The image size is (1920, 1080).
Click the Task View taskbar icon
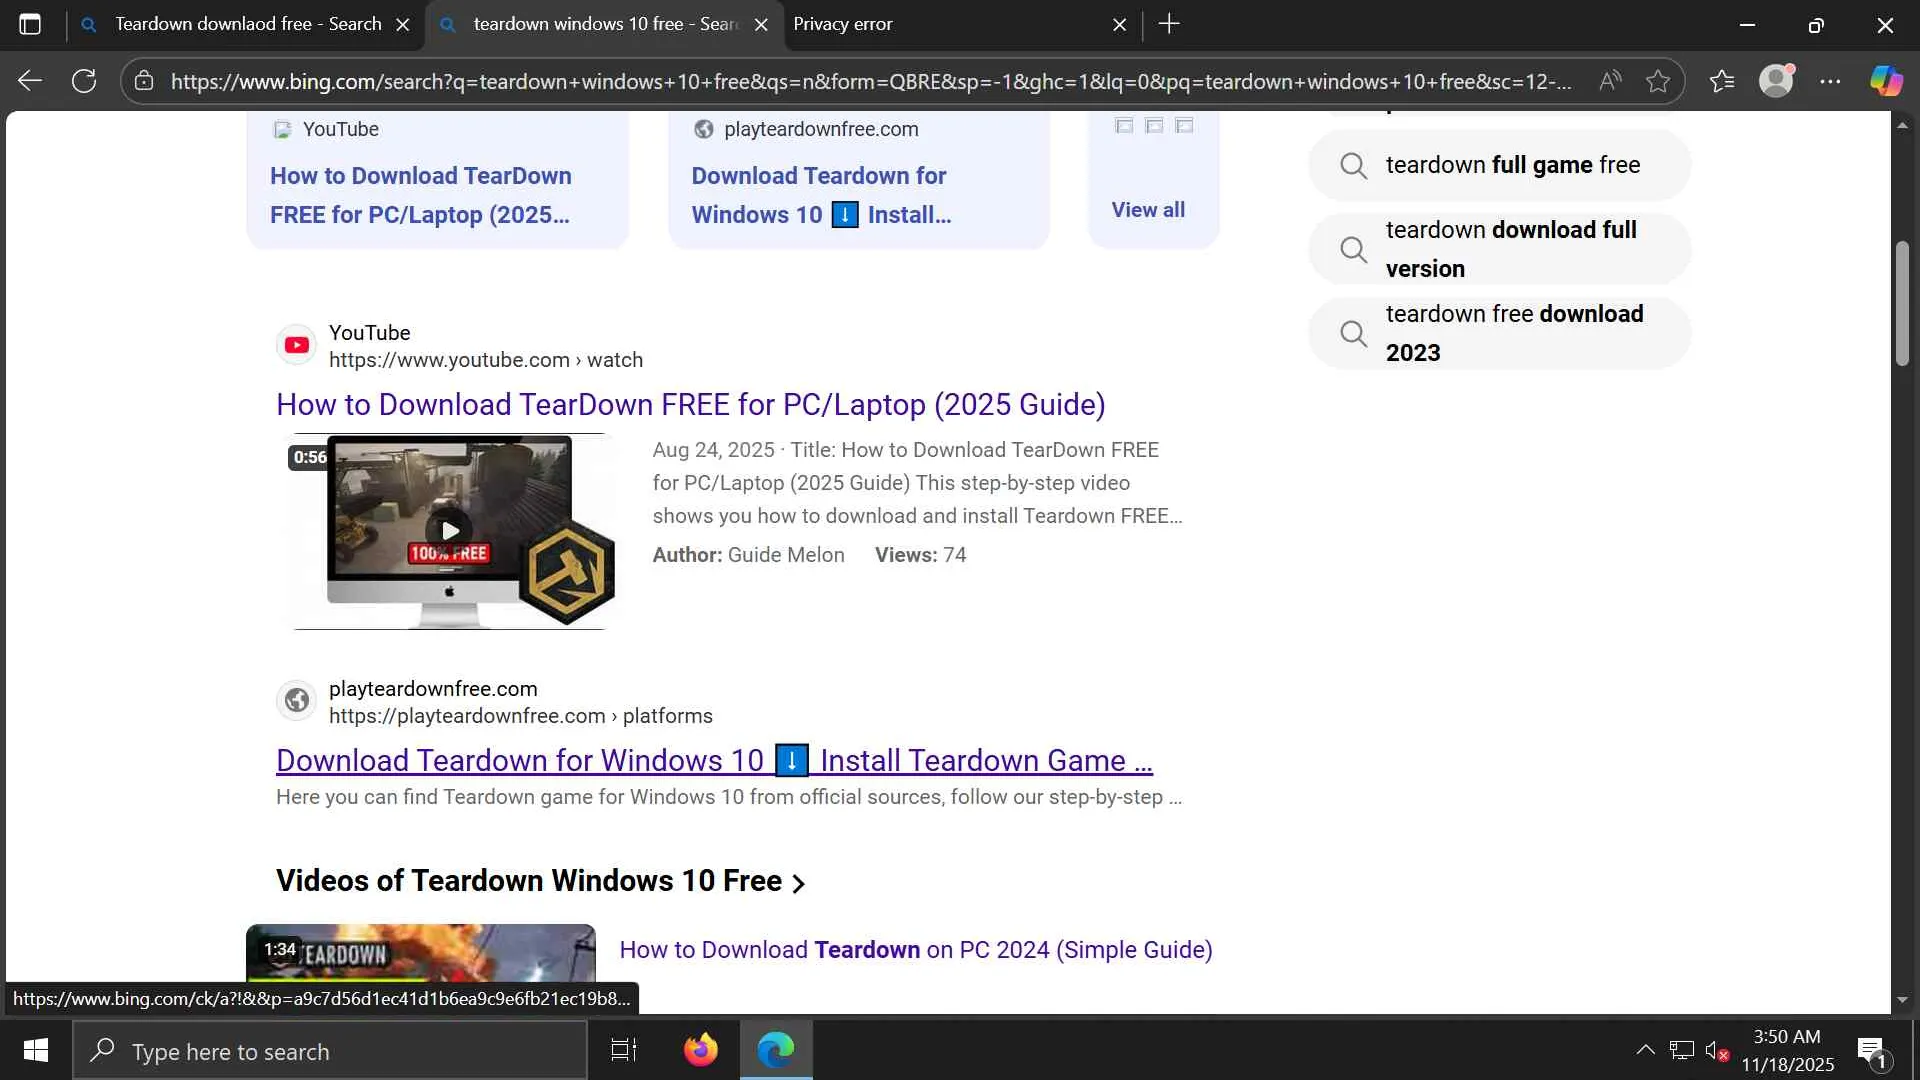[x=624, y=1050]
